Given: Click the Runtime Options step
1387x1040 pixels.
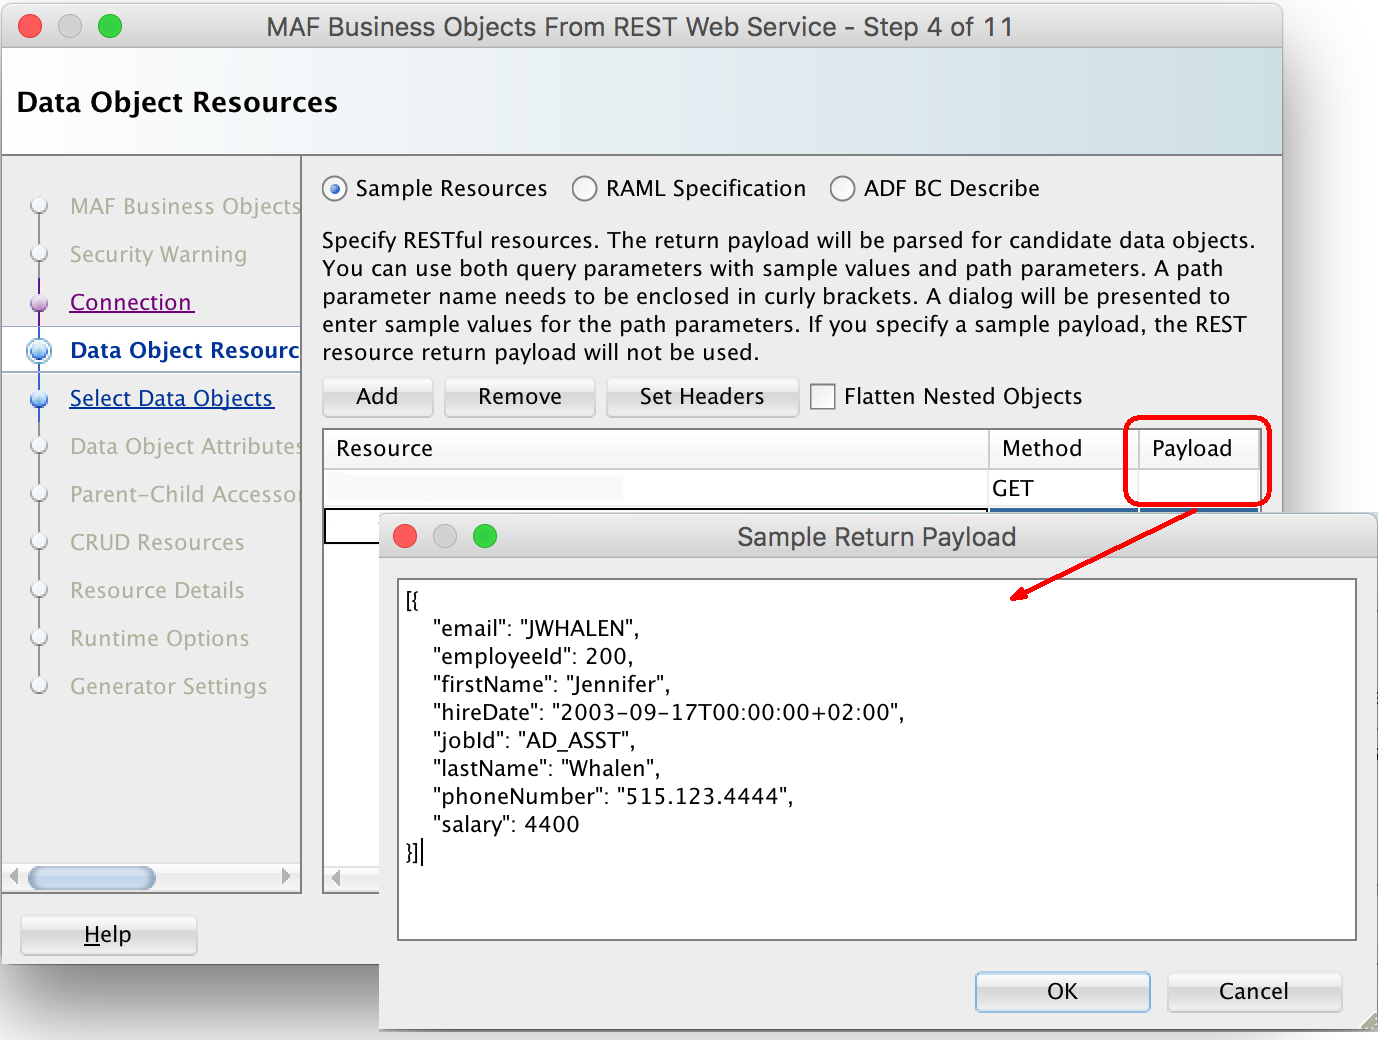Looking at the screenshot, I should click(x=160, y=638).
